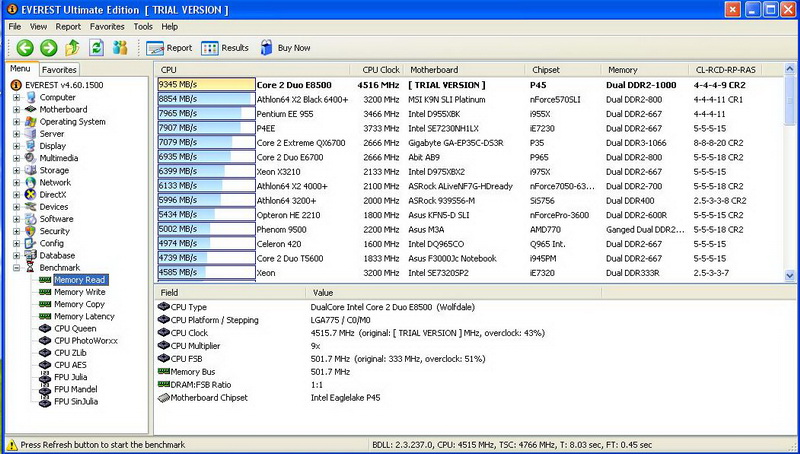Select the Database tree icon
This screenshot has width=800, height=454.
tap(31, 255)
